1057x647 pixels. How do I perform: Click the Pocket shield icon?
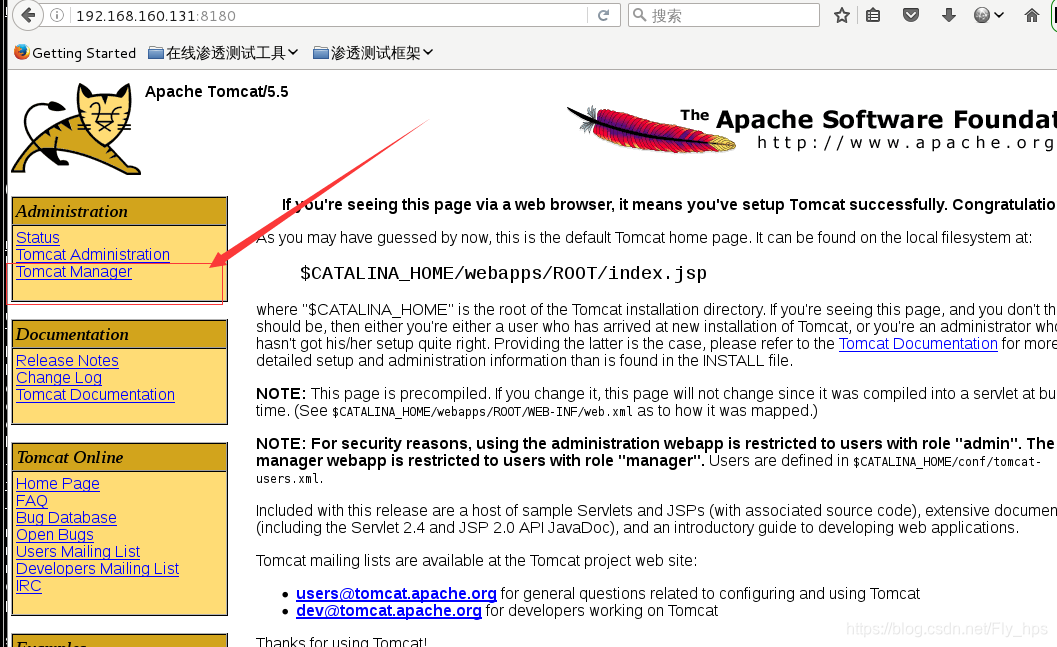pos(911,15)
